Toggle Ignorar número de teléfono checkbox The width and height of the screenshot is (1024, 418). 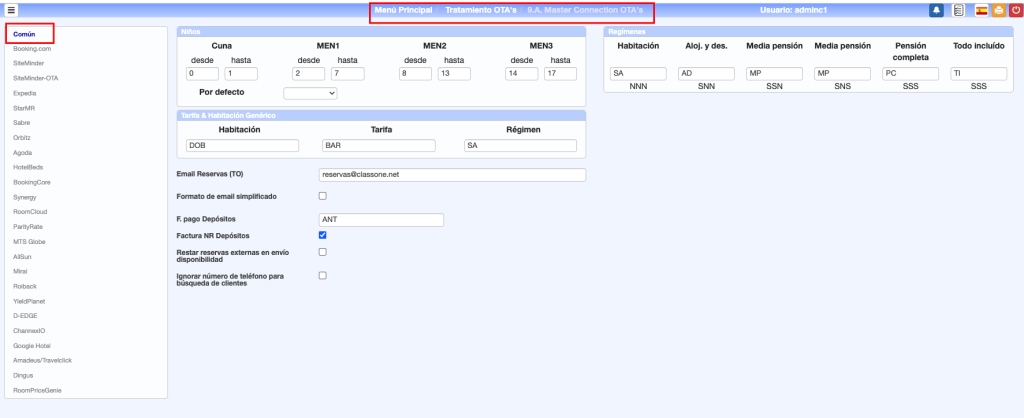pyautogui.click(x=322, y=275)
